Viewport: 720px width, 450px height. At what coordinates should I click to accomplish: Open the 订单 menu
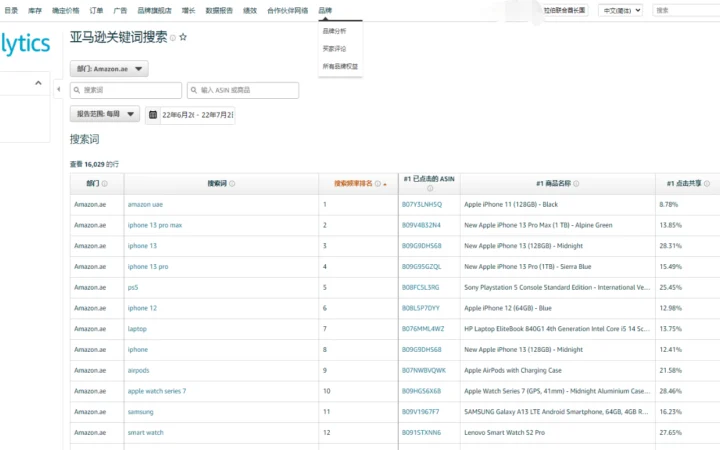(x=96, y=10)
